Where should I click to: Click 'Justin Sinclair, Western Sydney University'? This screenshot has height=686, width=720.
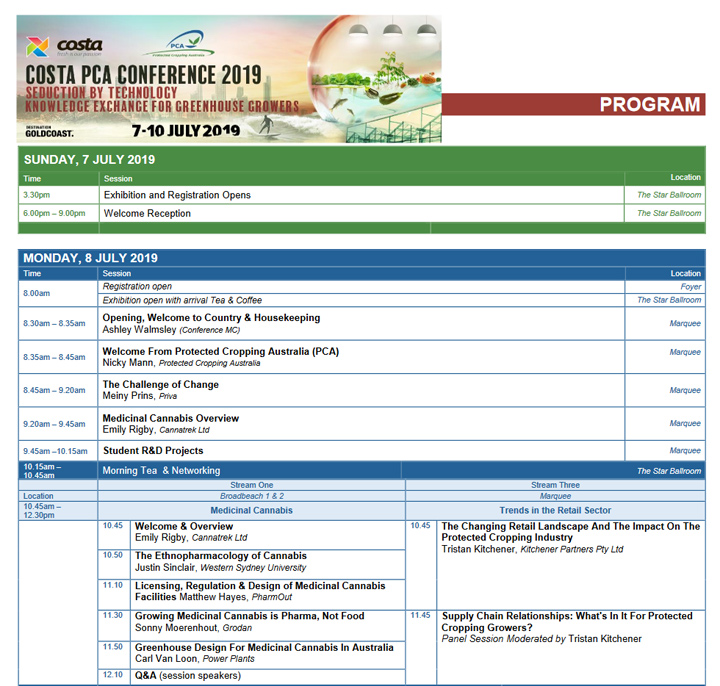pos(220,568)
